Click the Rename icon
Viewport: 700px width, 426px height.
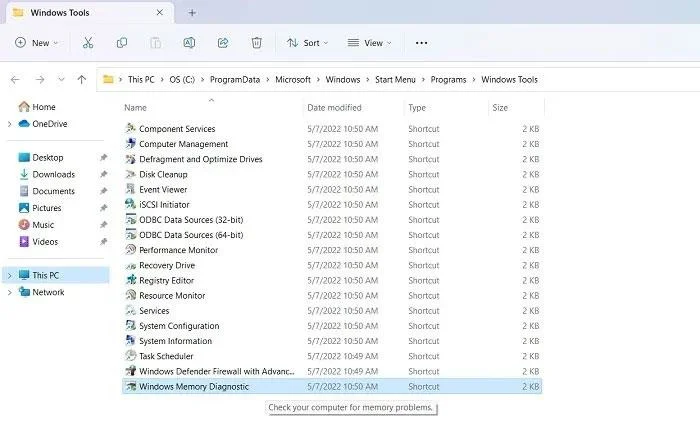coord(189,43)
